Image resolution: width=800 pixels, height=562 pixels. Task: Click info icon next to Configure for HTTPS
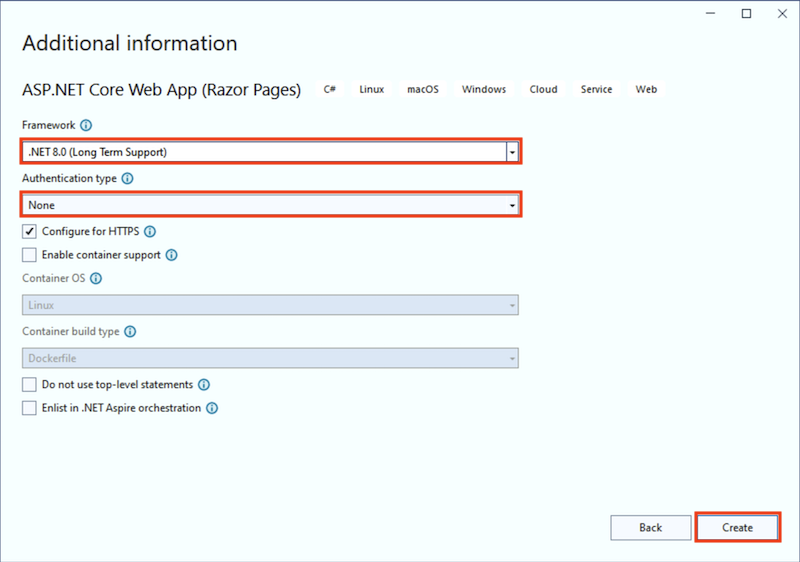[150, 231]
